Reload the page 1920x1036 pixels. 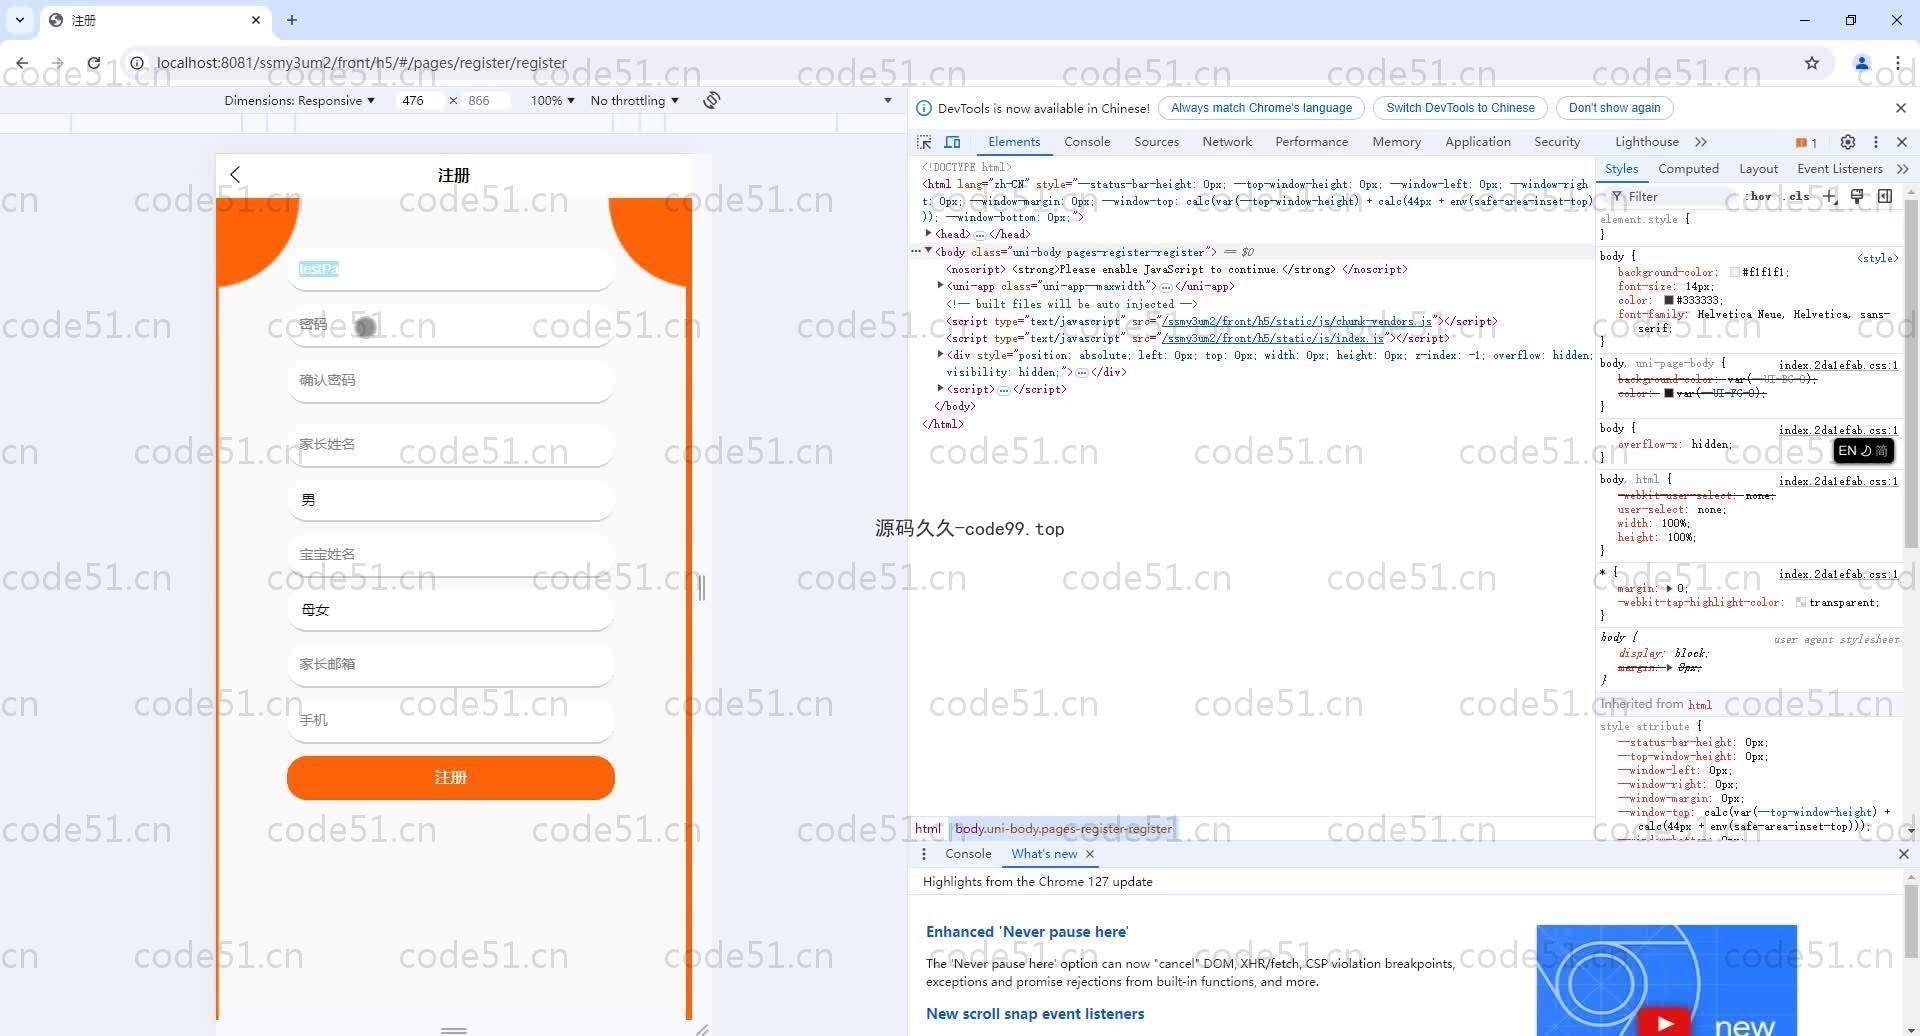[x=93, y=63]
